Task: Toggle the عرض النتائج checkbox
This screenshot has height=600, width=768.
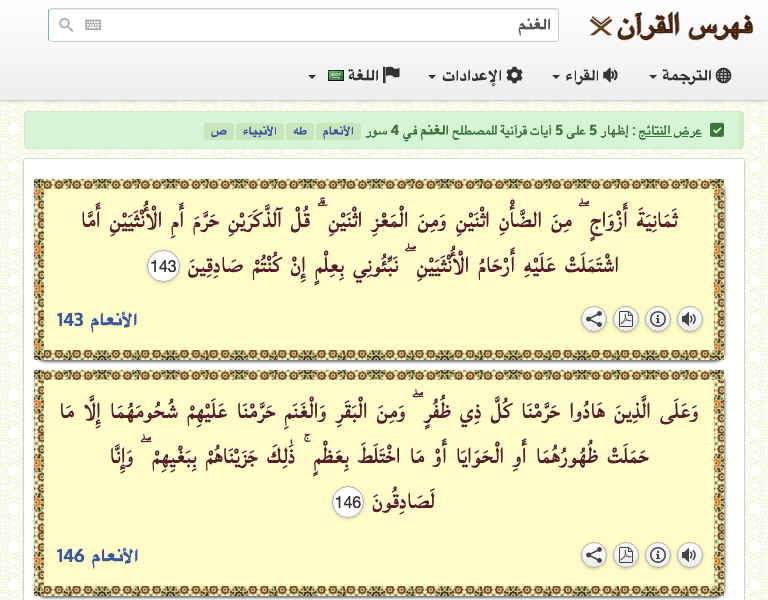Action: pyautogui.click(x=717, y=131)
